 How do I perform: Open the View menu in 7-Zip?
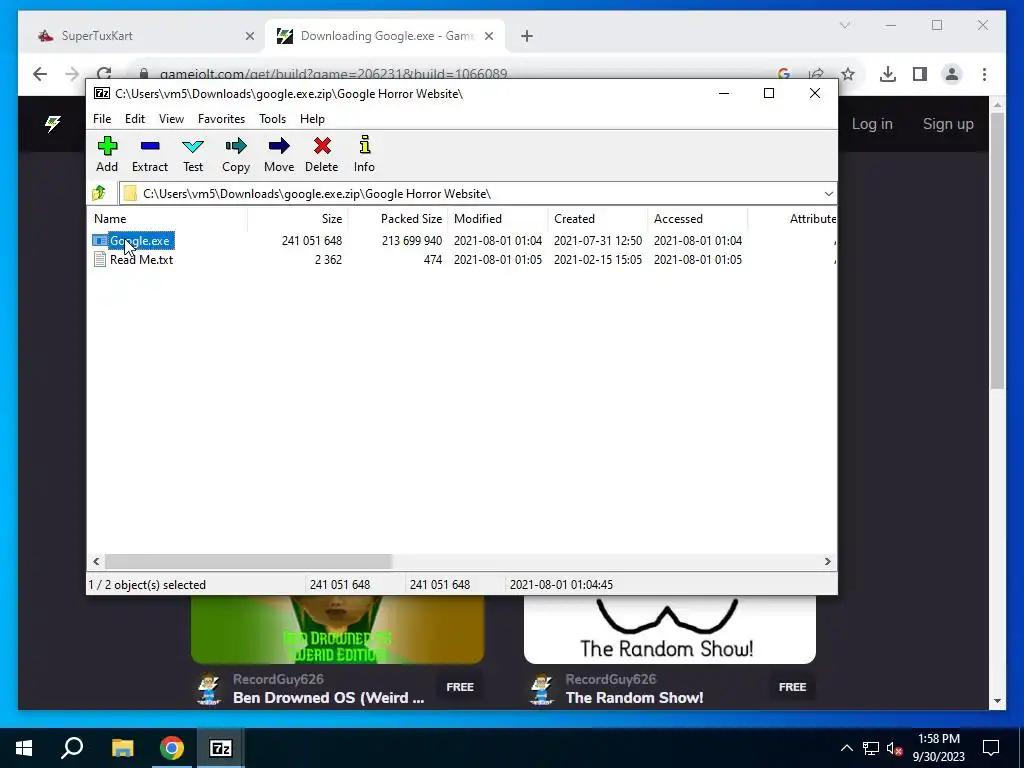coord(171,119)
